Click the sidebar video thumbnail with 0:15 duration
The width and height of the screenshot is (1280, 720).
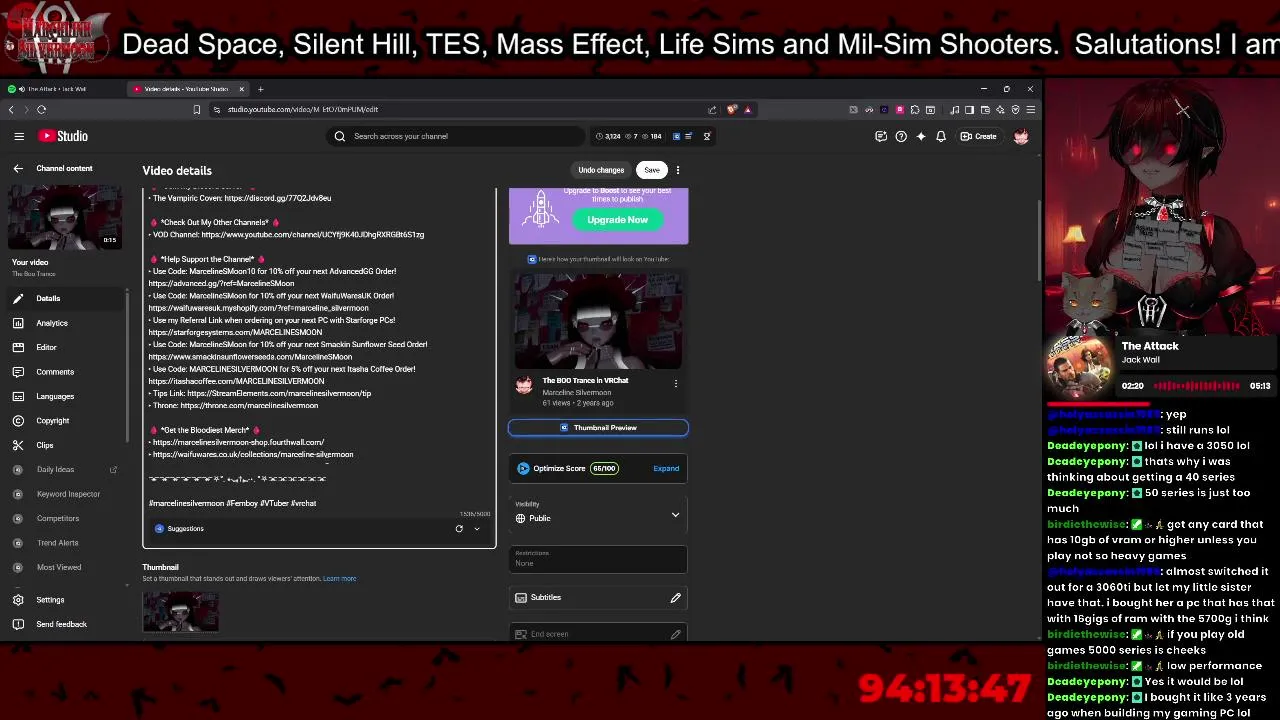click(x=64, y=216)
